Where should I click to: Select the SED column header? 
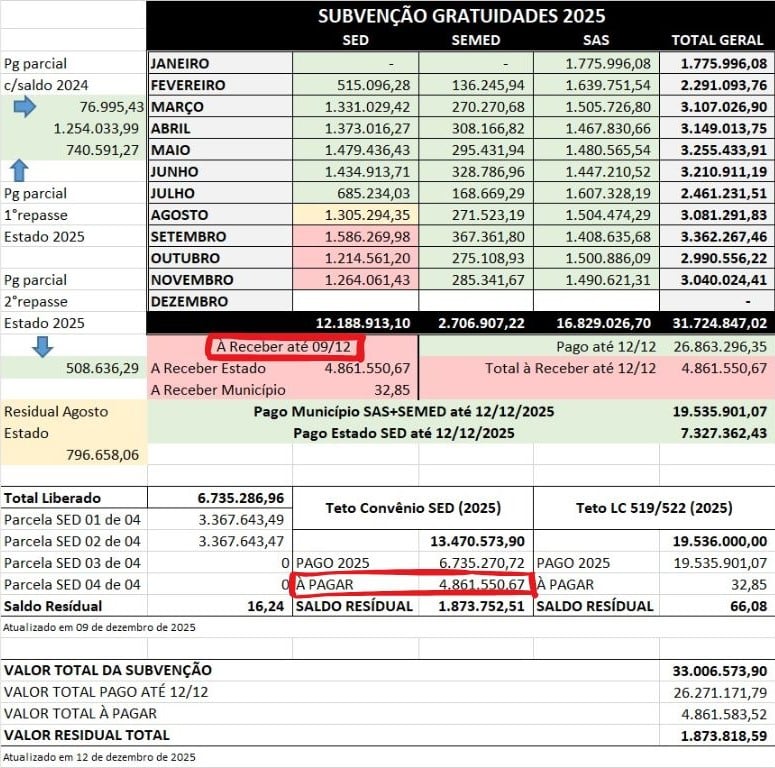click(x=355, y=40)
